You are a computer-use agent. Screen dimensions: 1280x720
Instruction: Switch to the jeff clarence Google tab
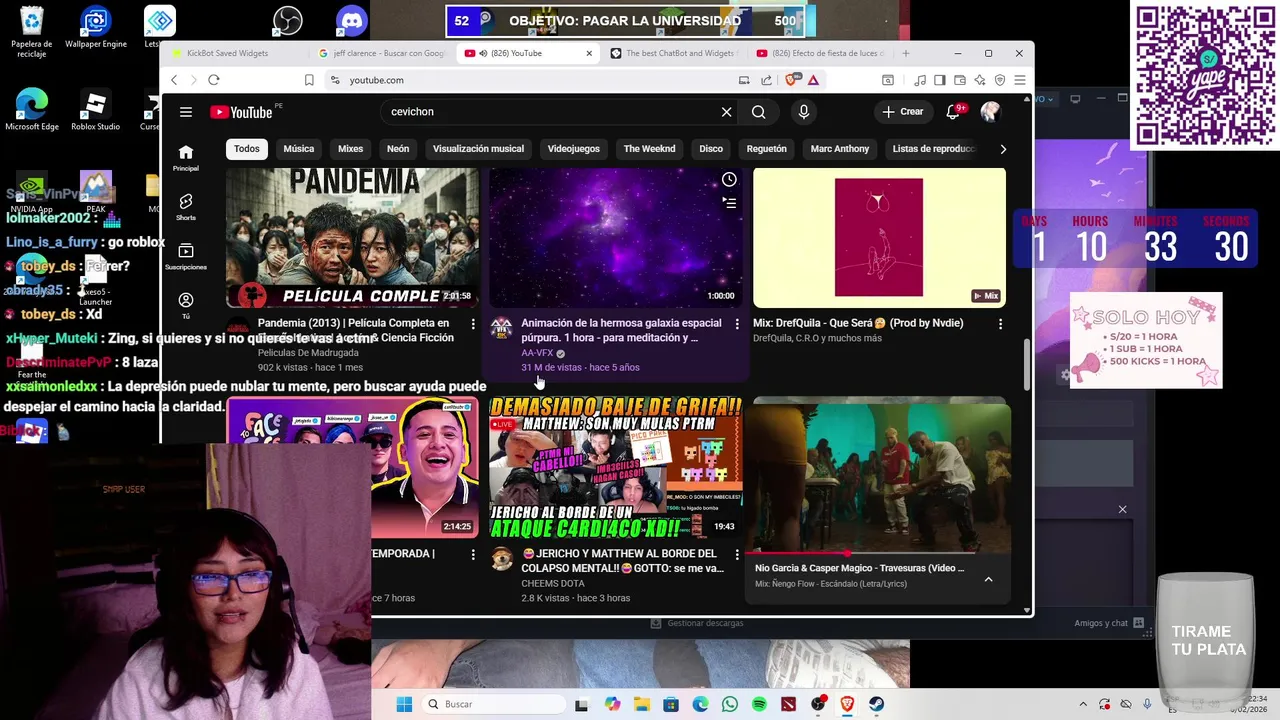point(380,53)
